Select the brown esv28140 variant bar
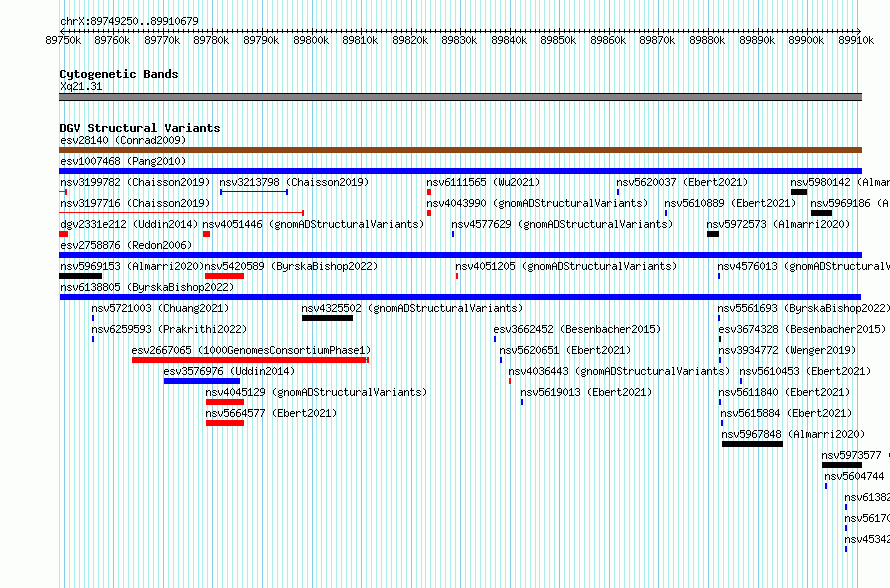Image resolution: width=890 pixels, height=588 pixels. coord(460,150)
